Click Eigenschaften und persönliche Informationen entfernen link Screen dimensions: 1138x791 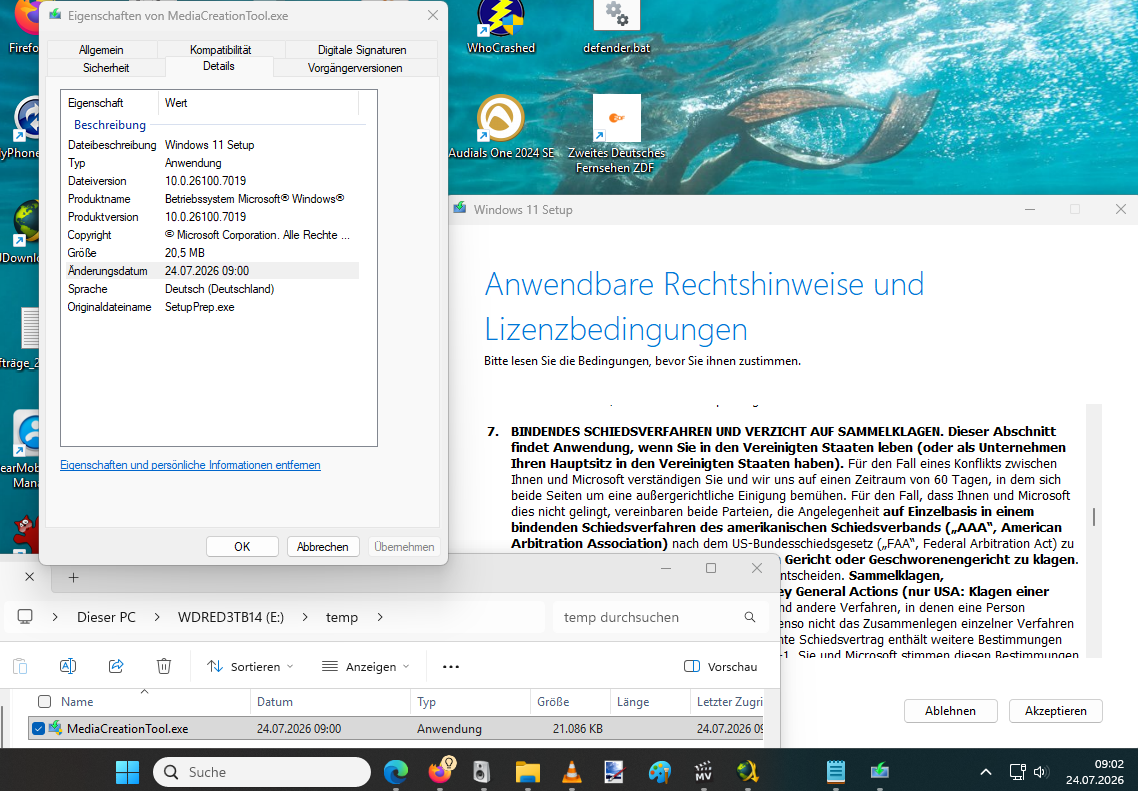pyautogui.click(x=190, y=465)
